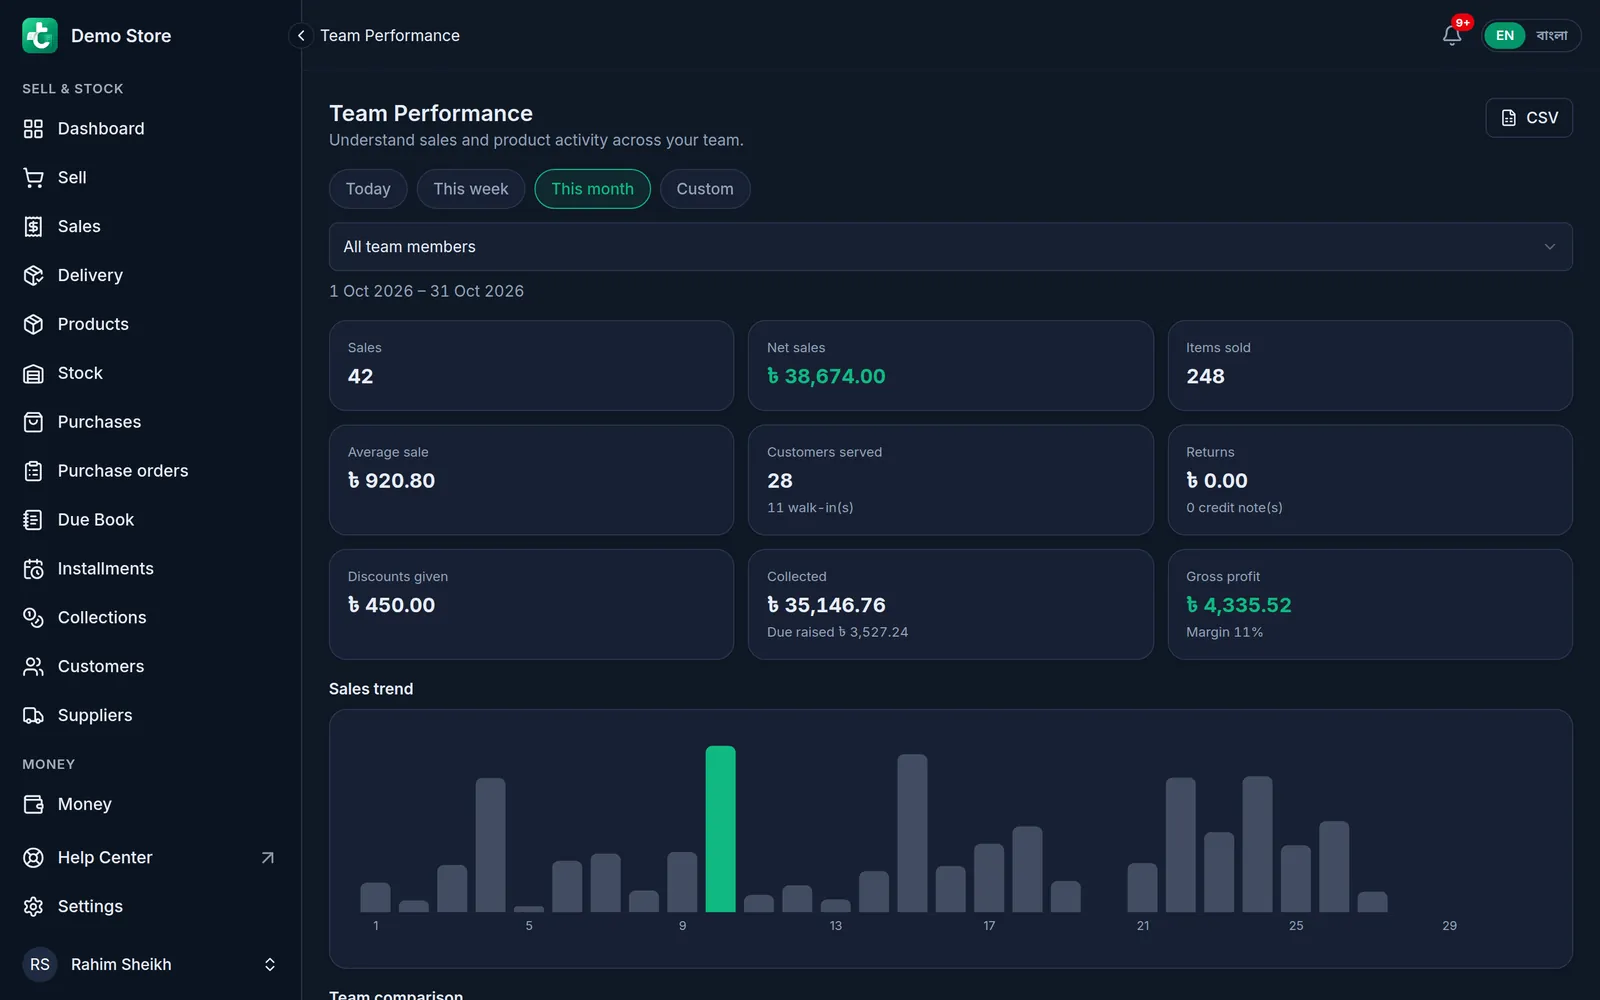The height and width of the screenshot is (1000, 1600).
Task: Click the Suppliers truck icon
Action: (33, 716)
